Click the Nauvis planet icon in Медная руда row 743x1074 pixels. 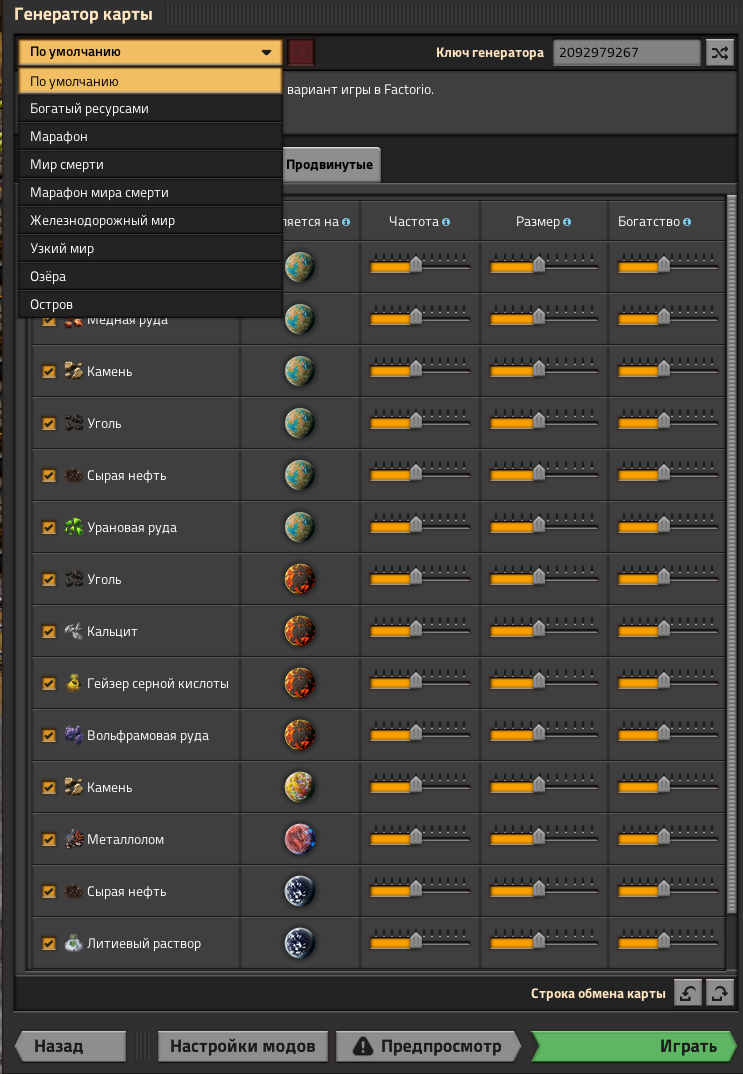[299, 319]
